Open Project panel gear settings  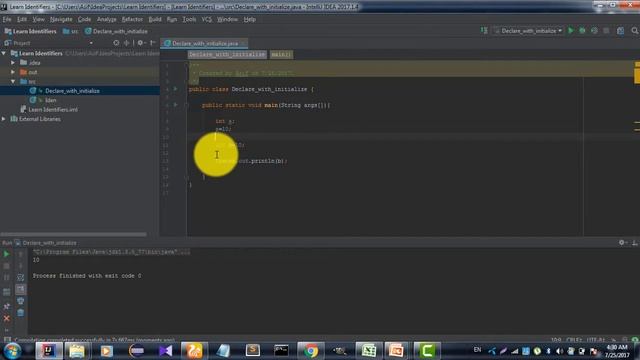click(141, 43)
